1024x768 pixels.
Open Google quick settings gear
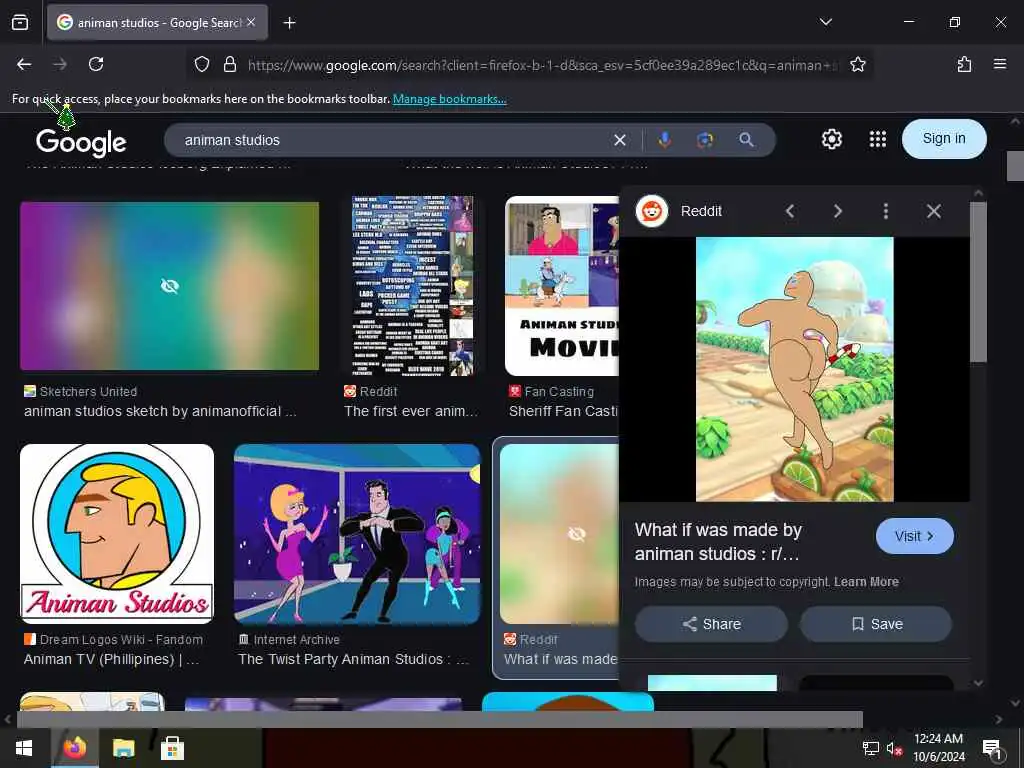(831, 139)
